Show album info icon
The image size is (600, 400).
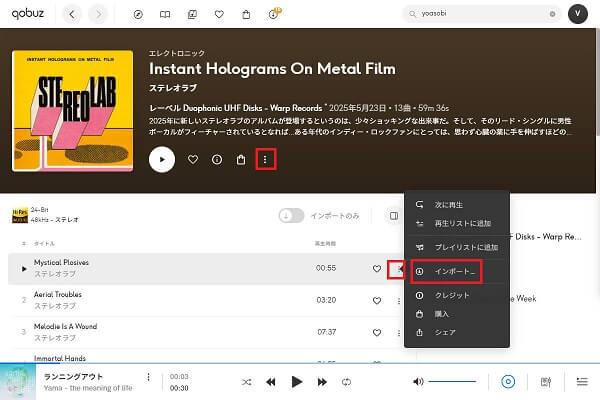click(x=217, y=159)
